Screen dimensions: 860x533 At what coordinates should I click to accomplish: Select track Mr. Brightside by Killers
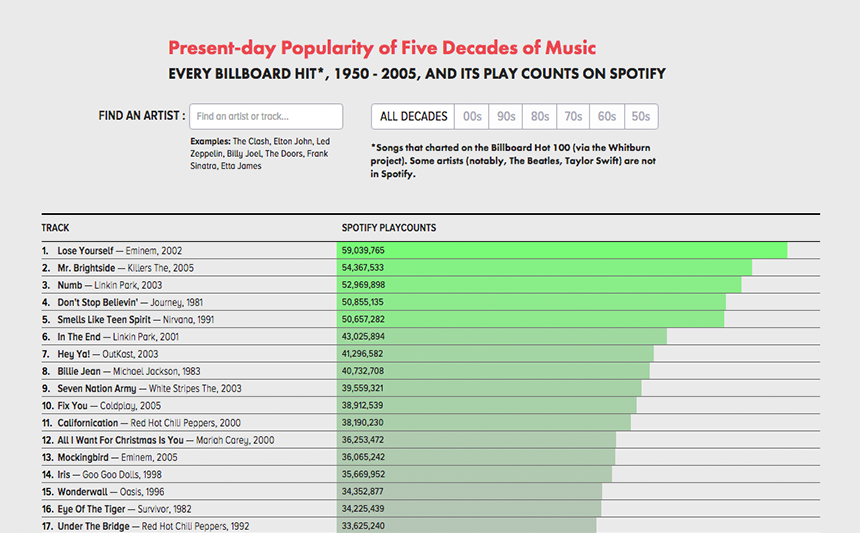pos(126,268)
